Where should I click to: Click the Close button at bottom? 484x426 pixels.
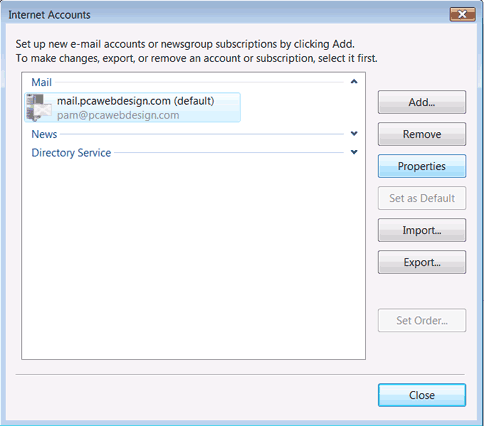pyautogui.click(x=422, y=395)
